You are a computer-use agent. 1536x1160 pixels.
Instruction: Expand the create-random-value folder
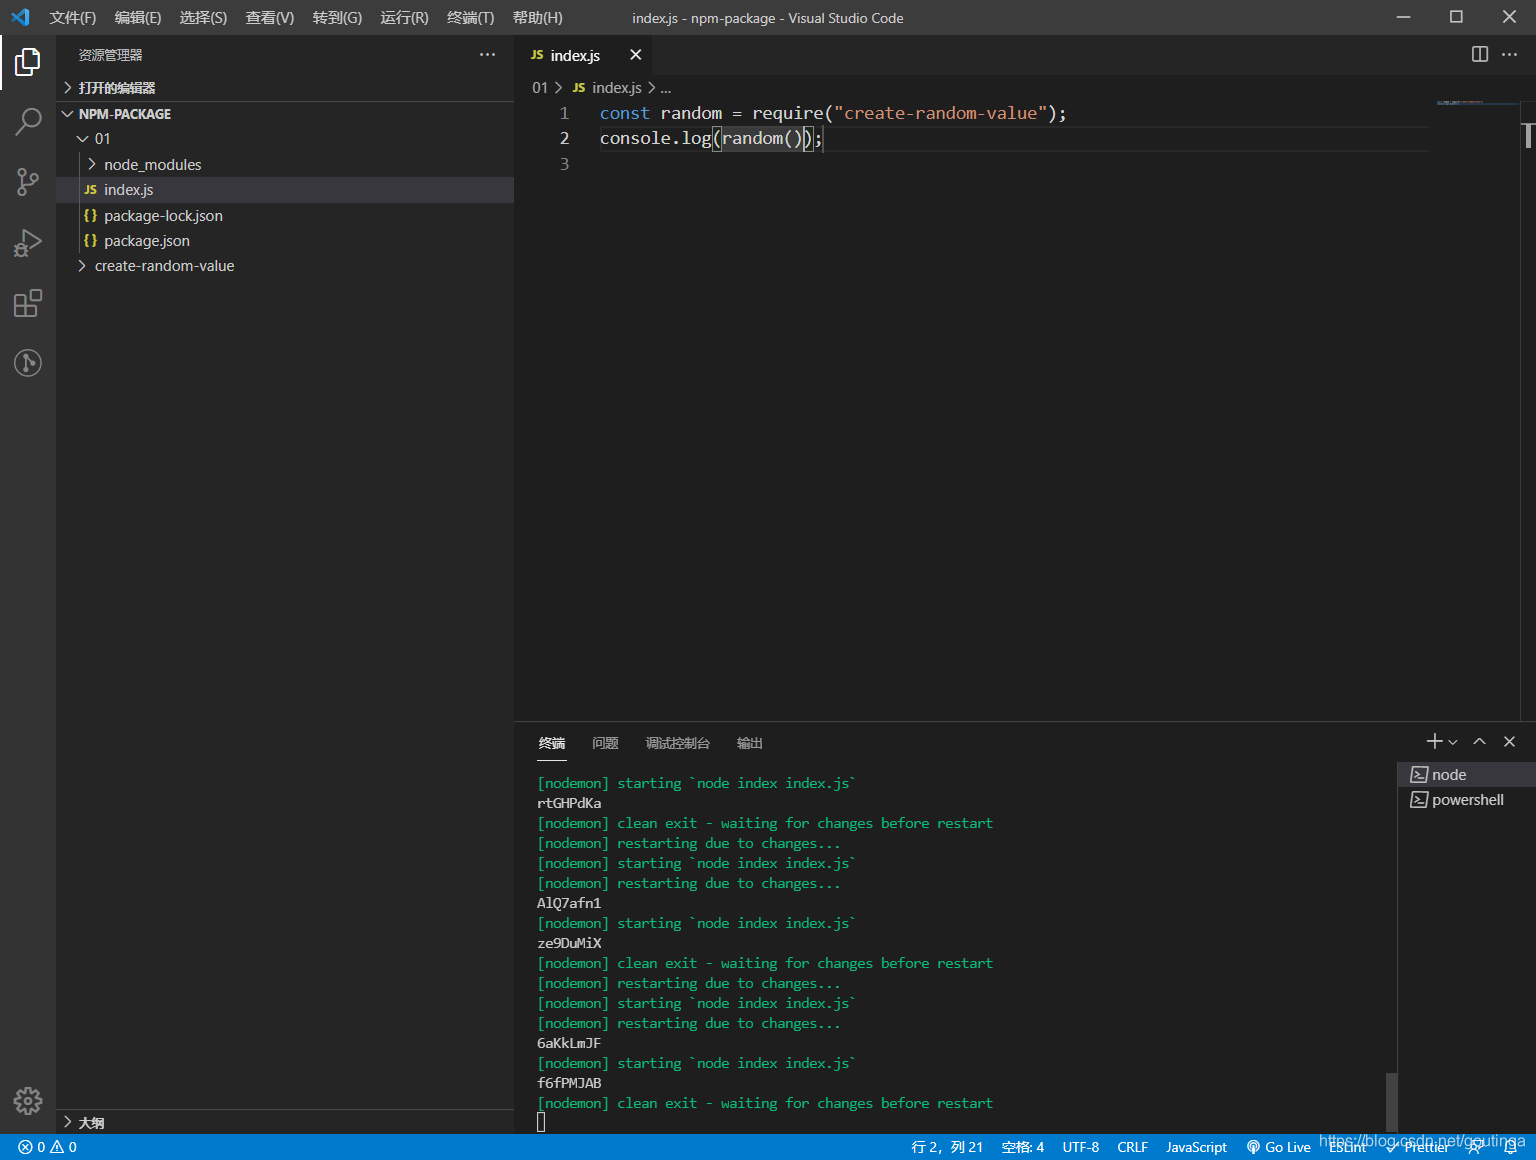point(285,266)
